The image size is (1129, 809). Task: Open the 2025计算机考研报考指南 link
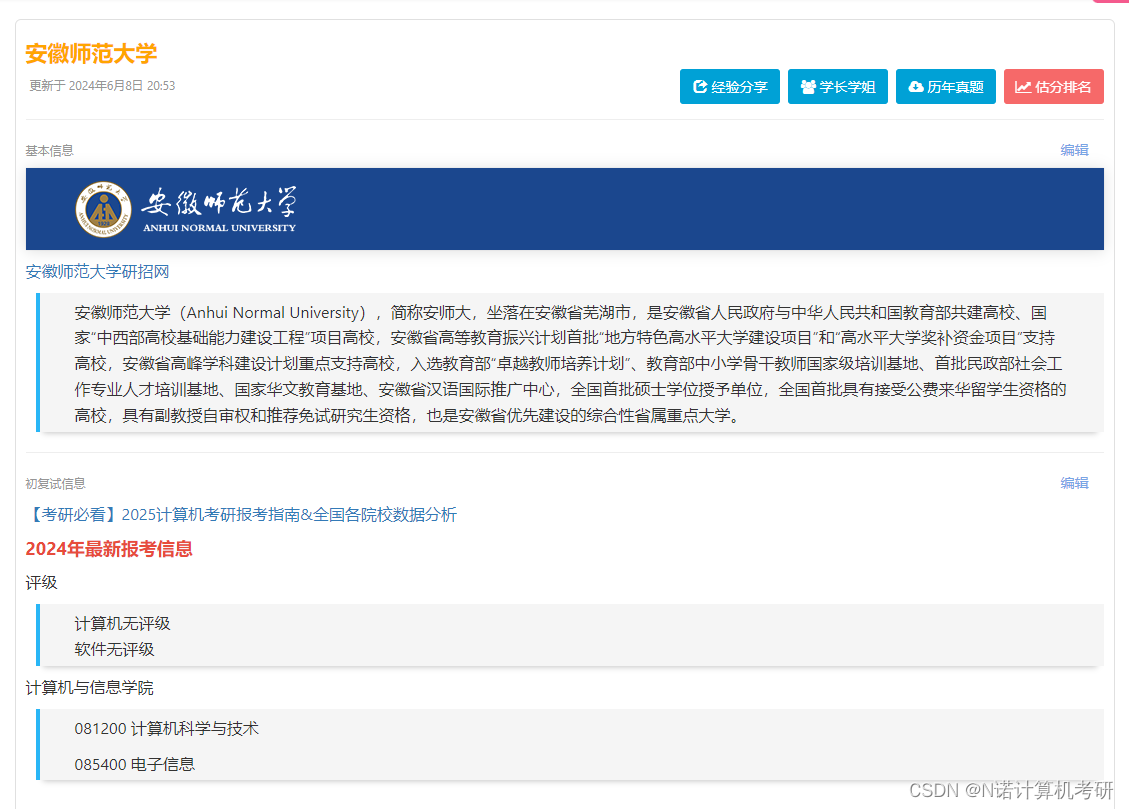pos(241,515)
